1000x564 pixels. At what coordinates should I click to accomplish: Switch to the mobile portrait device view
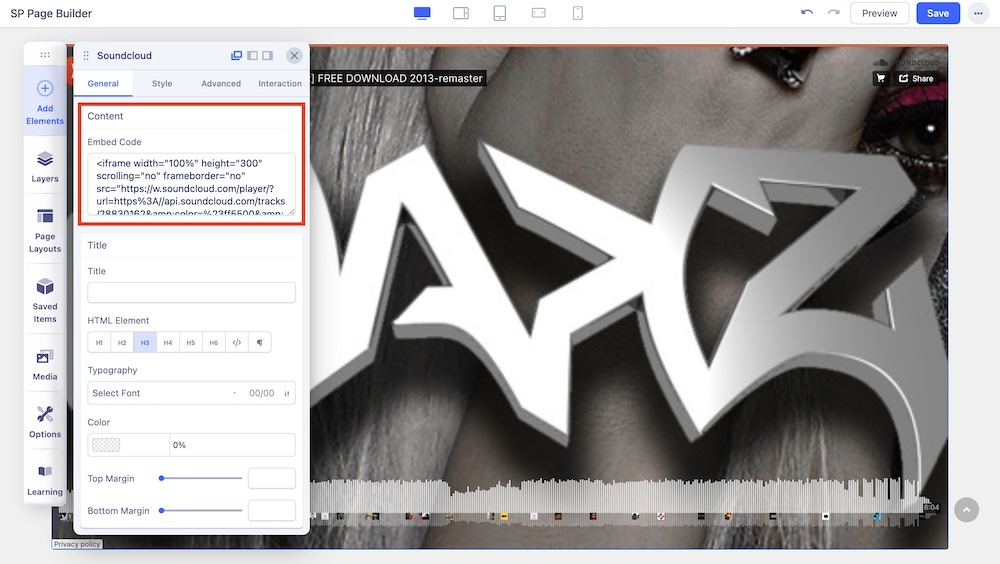(x=578, y=13)
